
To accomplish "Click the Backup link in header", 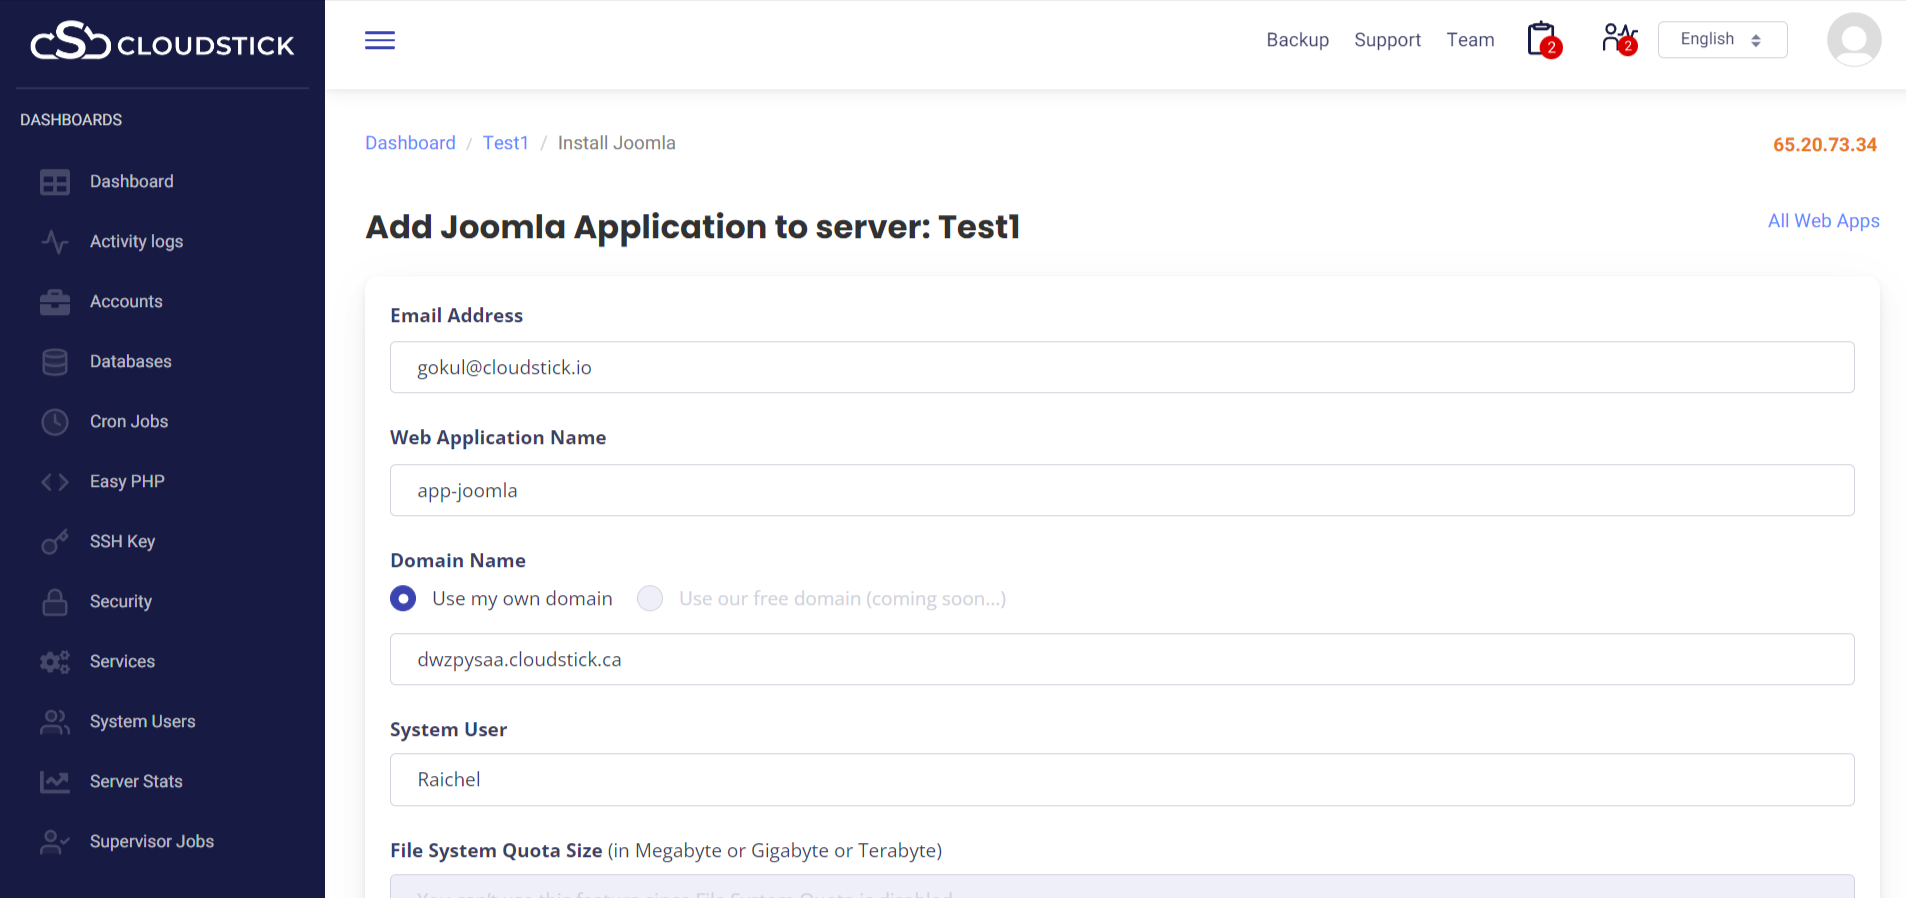I will (x=1297, y=40).
